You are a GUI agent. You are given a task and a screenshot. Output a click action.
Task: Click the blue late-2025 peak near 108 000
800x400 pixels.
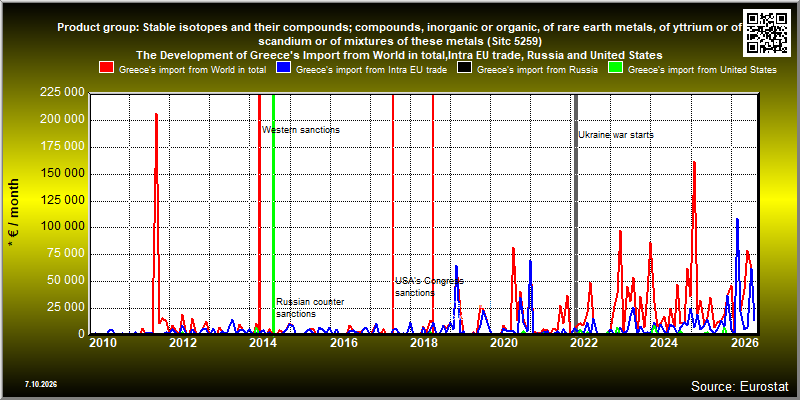(737, 220)
